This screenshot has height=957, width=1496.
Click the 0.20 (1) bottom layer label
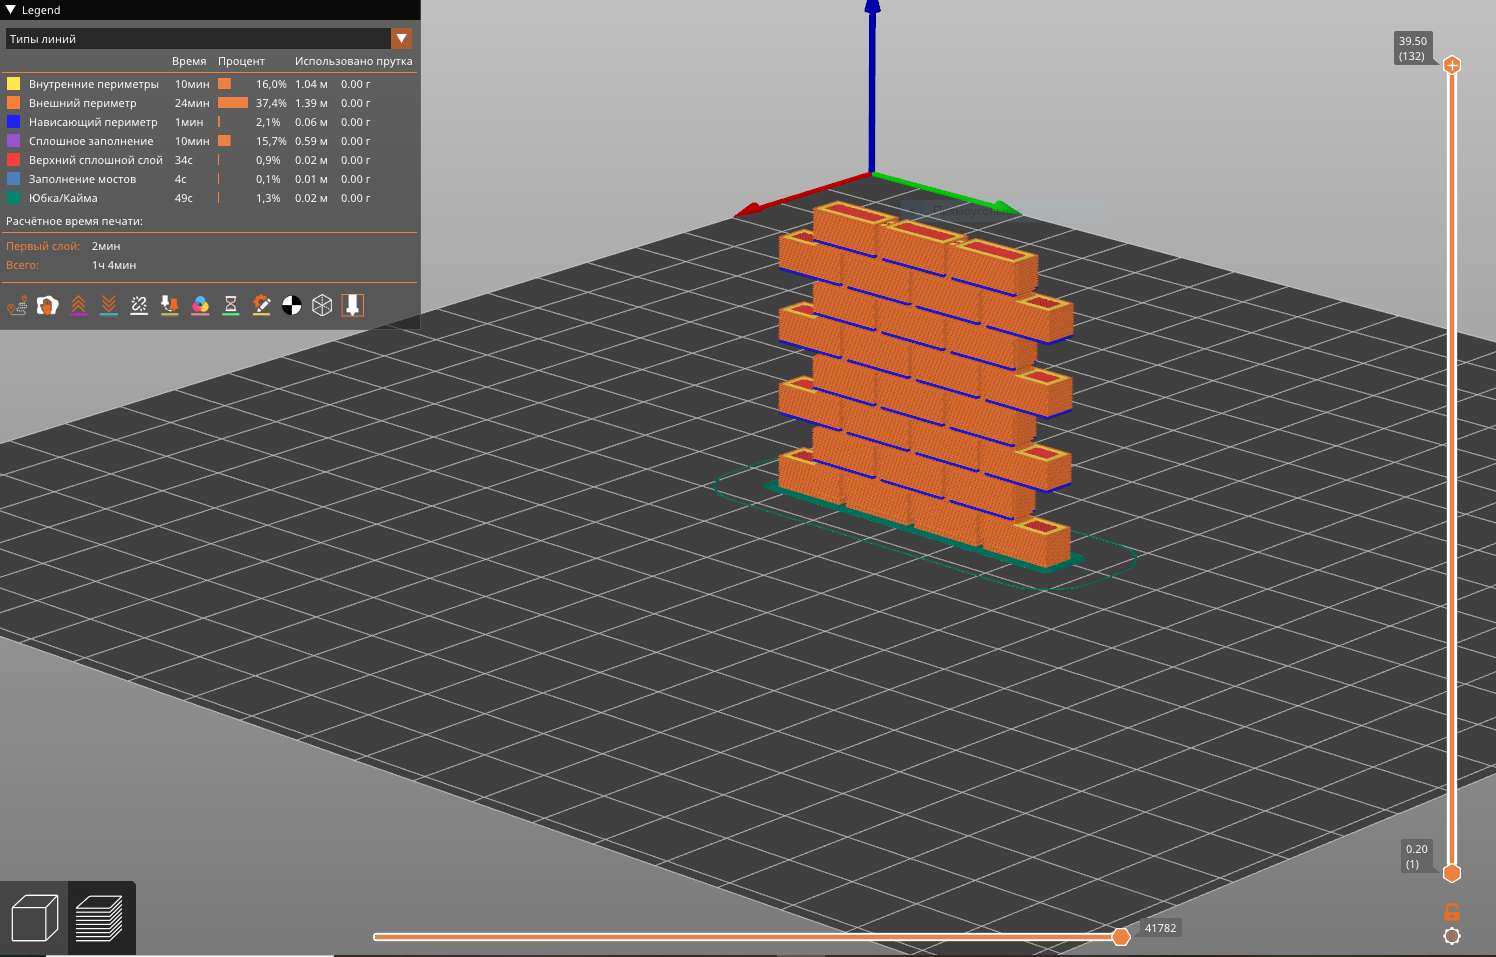point(1416,856)
